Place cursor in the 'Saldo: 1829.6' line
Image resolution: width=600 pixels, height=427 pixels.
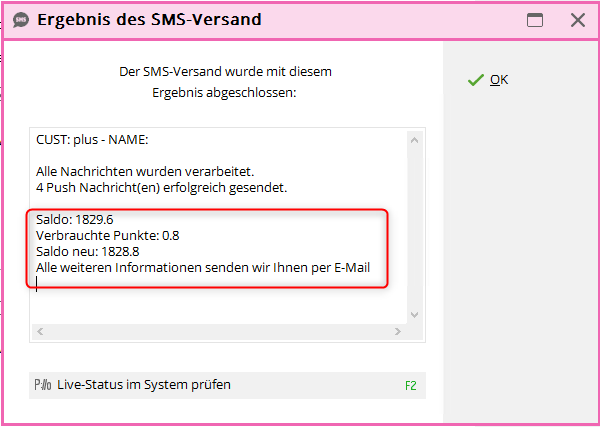click(75, 220)
